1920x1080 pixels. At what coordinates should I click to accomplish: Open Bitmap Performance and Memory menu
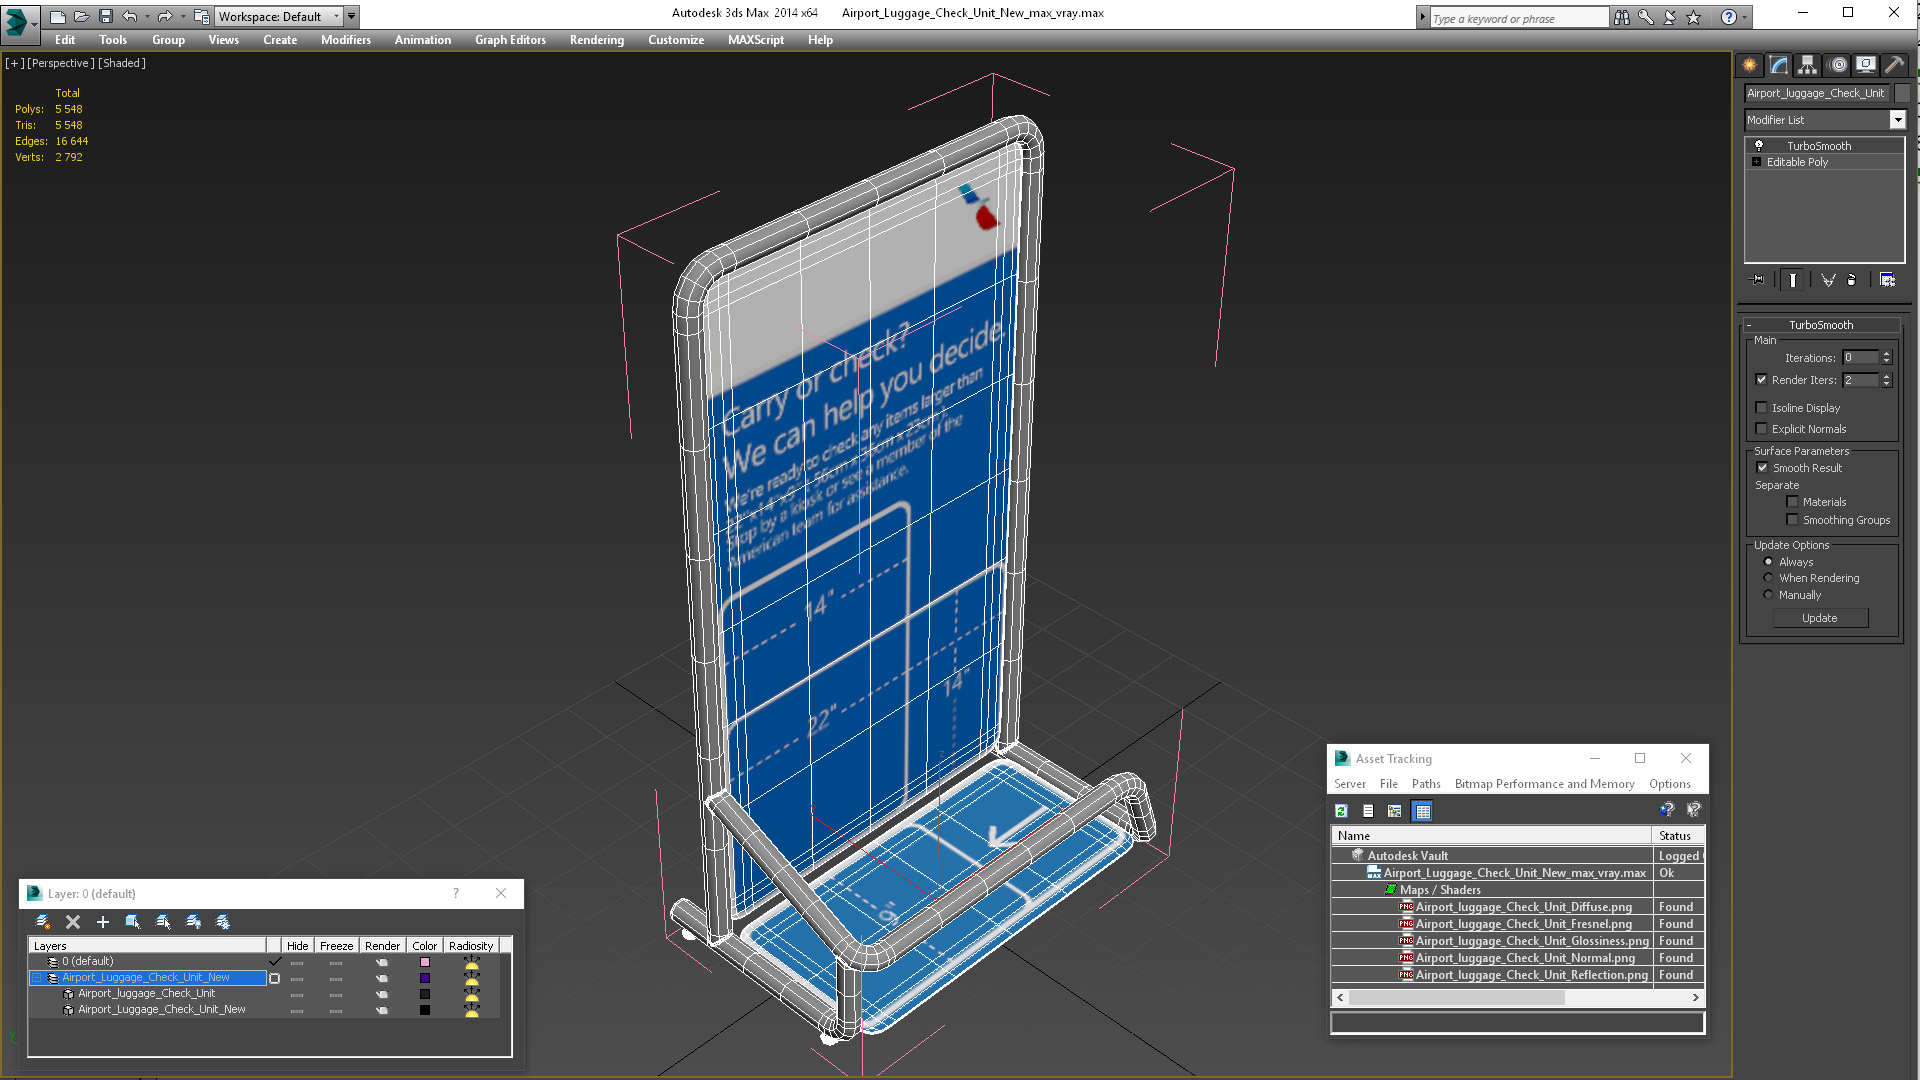coord(1544,784)
